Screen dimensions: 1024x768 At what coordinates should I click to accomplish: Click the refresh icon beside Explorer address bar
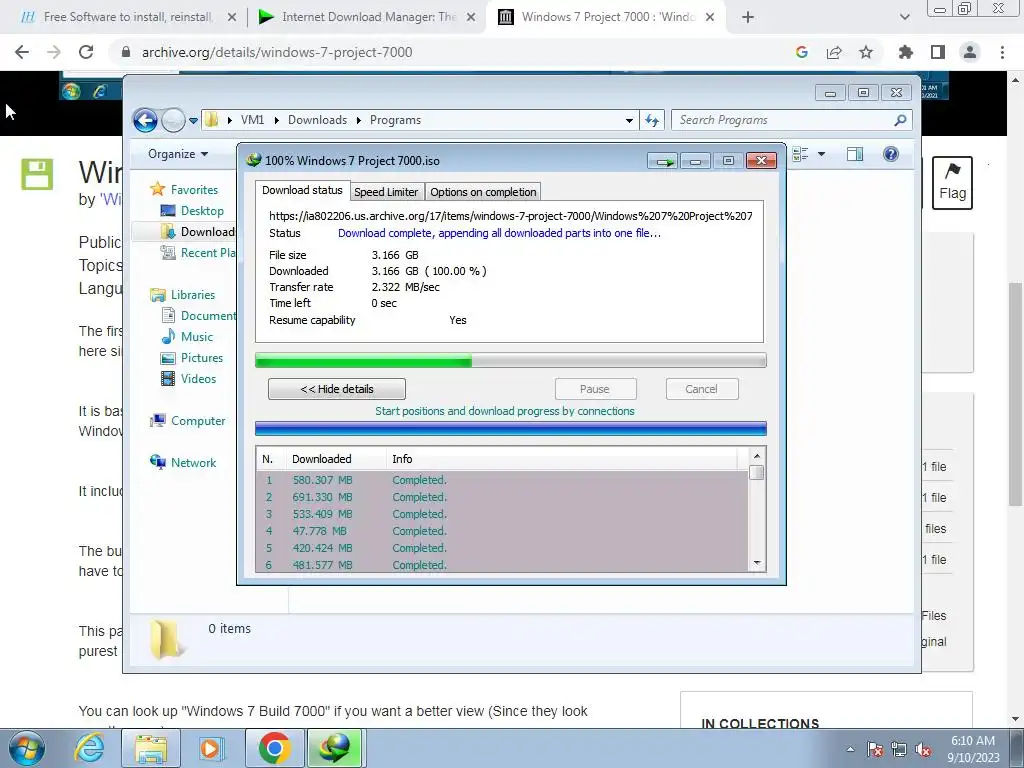click(x=652, y=120)
